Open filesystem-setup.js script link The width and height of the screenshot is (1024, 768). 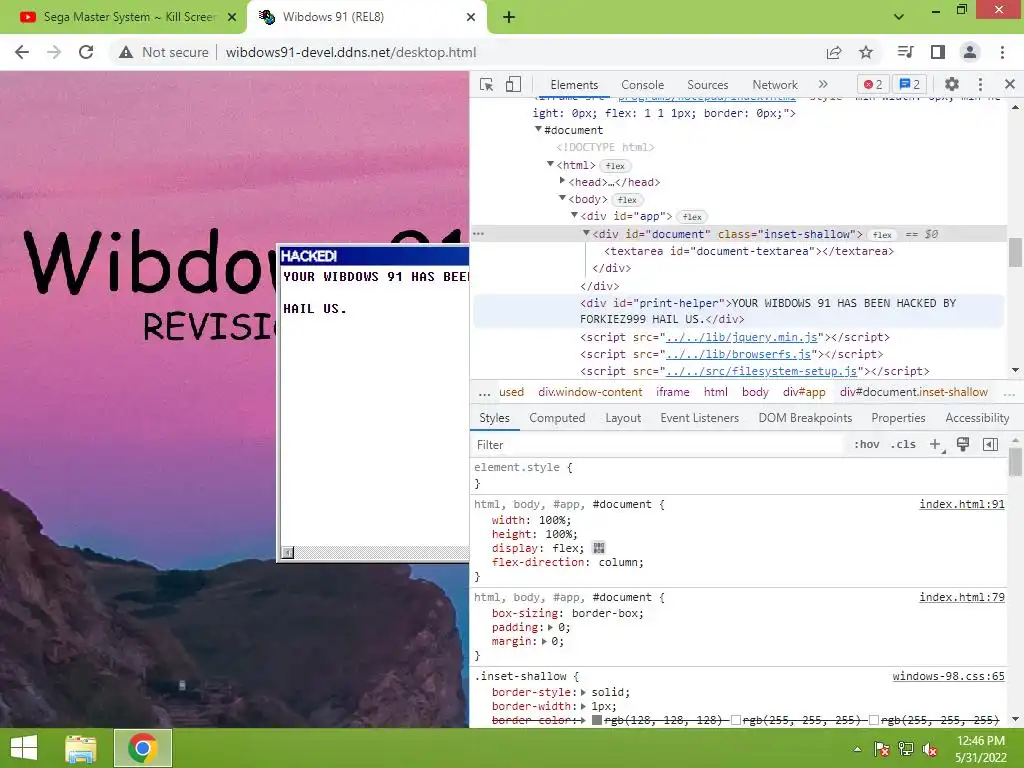tap(761, 371)
